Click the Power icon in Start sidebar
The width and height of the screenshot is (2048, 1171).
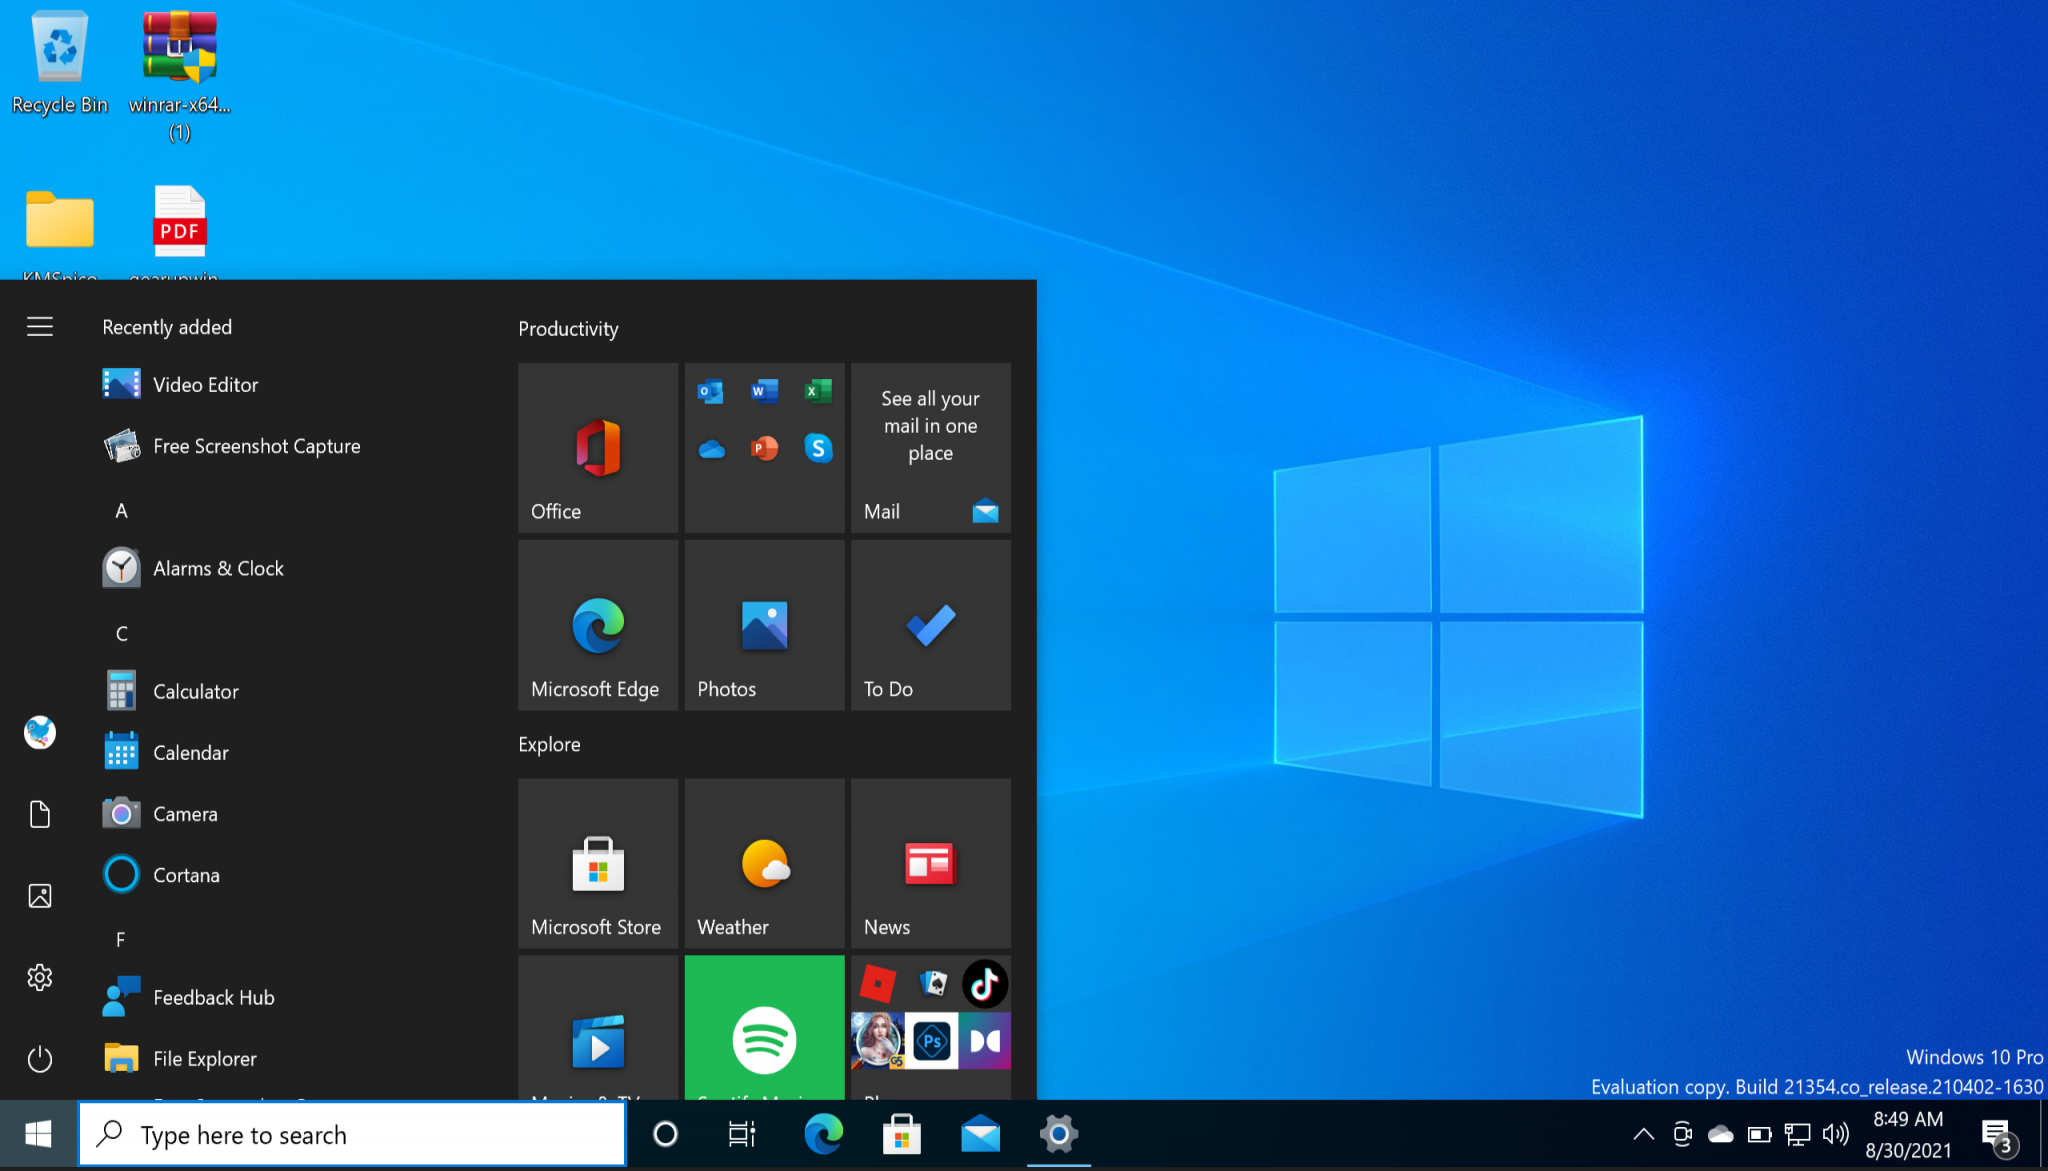[39, 1059]
